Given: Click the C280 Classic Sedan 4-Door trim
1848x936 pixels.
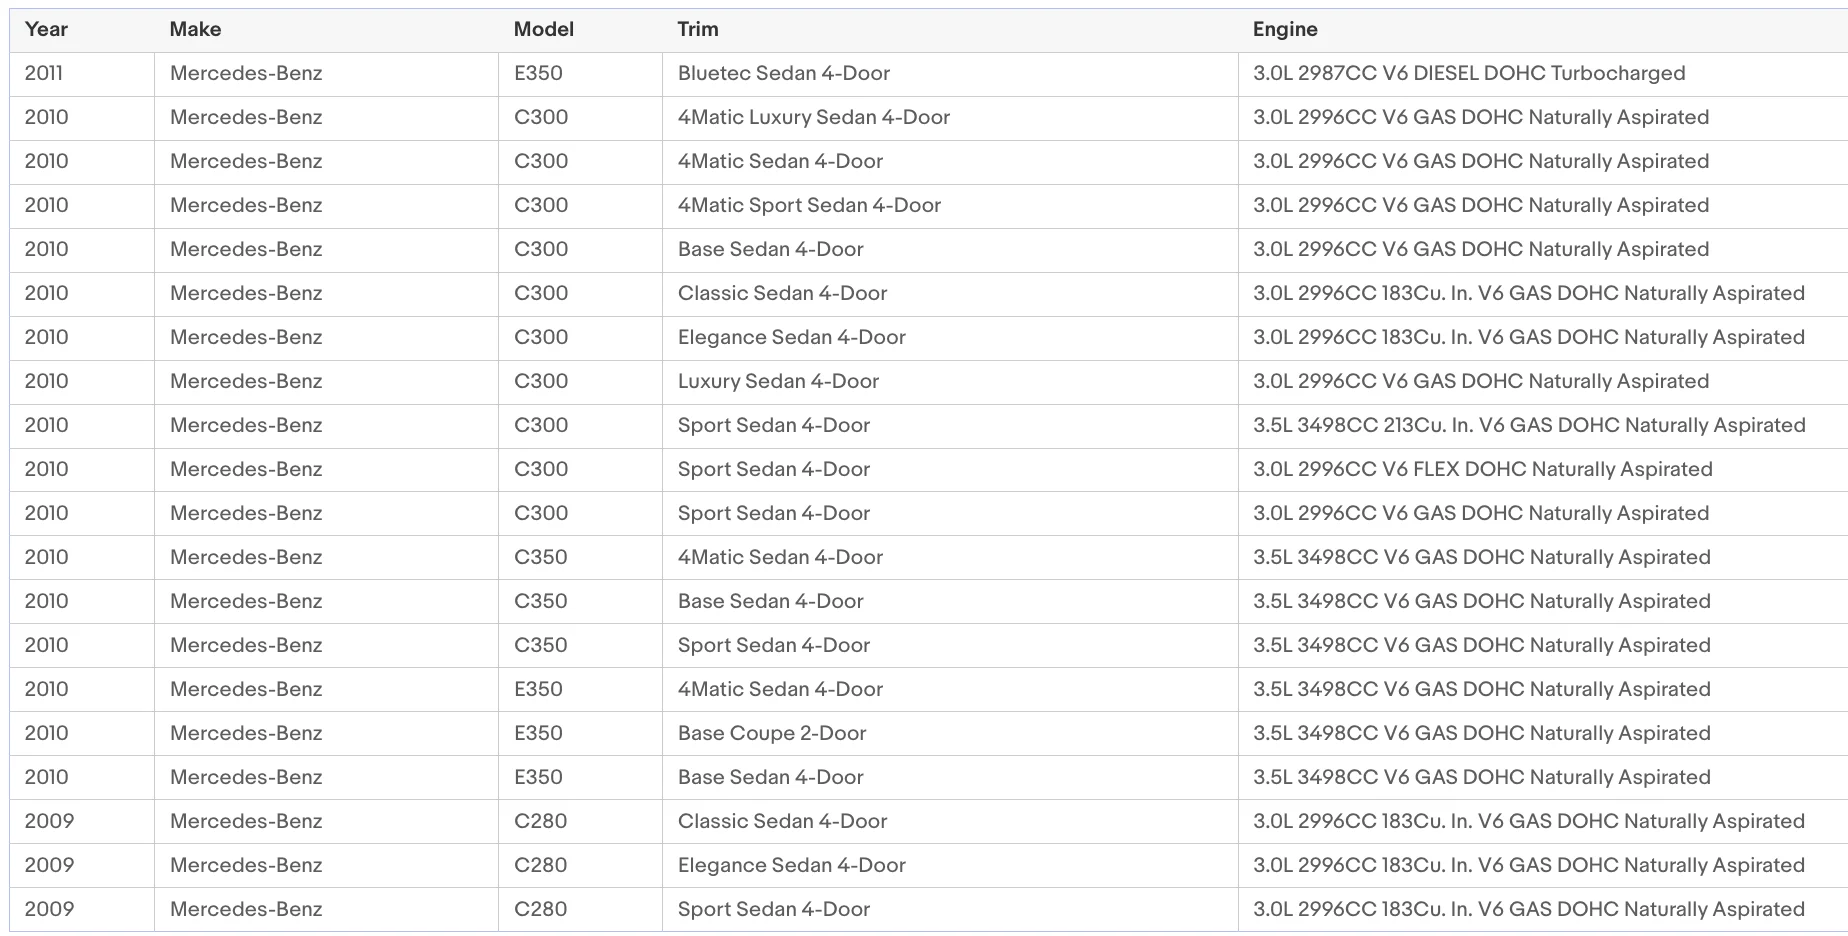Looking at the screenshot, I should [x=782, y=821].
